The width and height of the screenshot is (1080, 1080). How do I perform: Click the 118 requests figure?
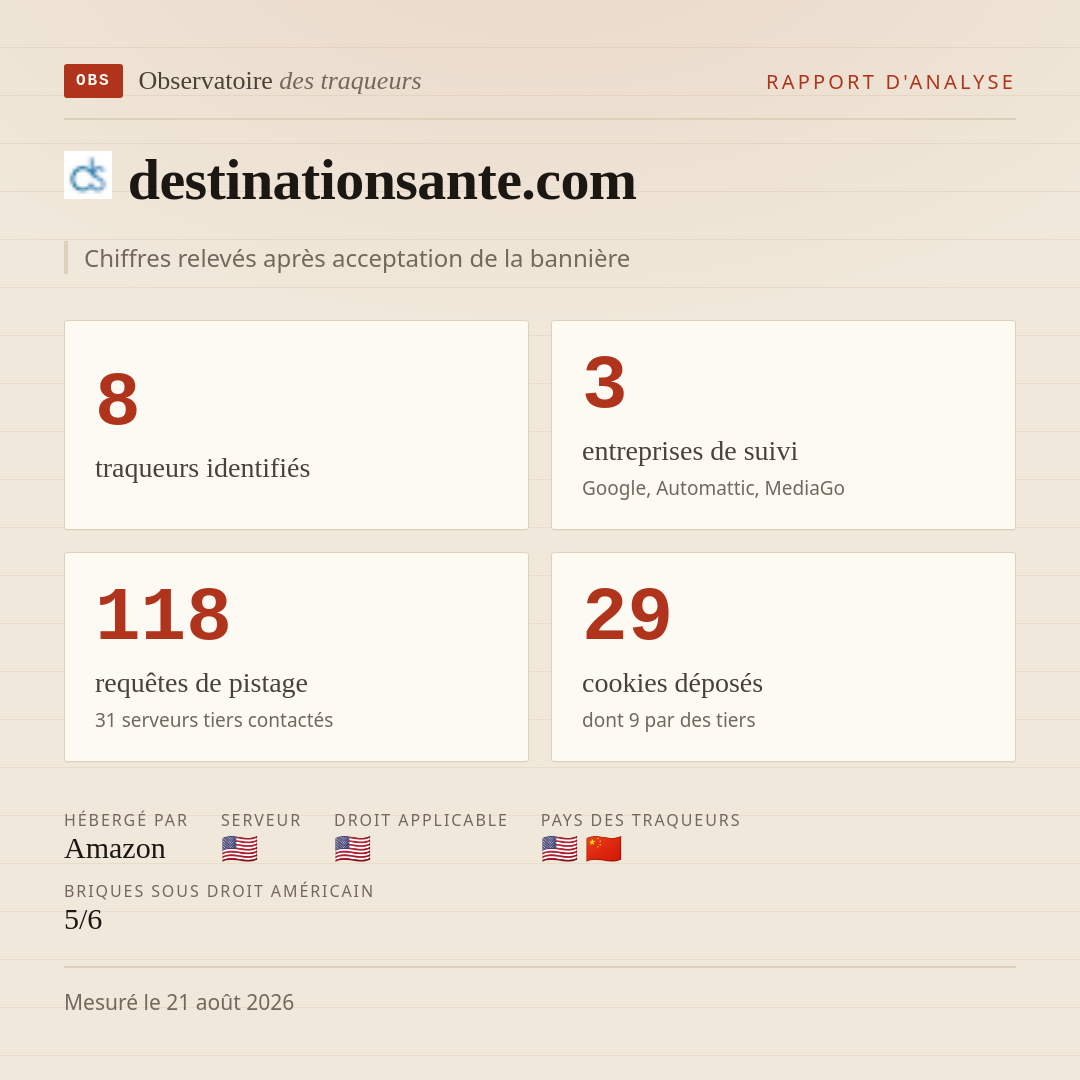[163, 614]
